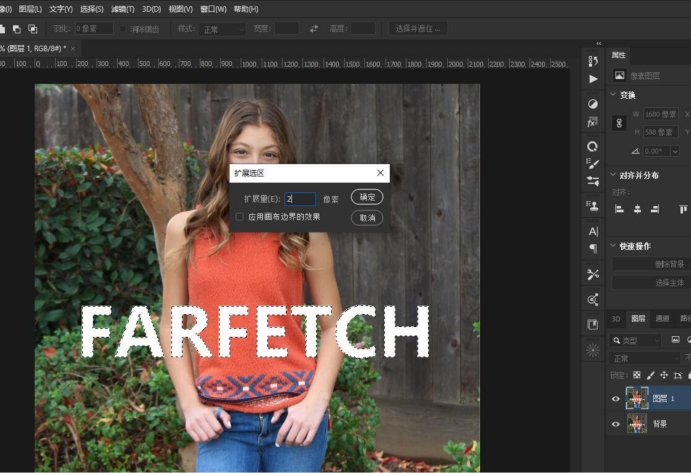Image resolution: width=691 pixels, height=473 pixels.
Task: Lock position move-arrows icon
Action: click(x=664, y=375)
